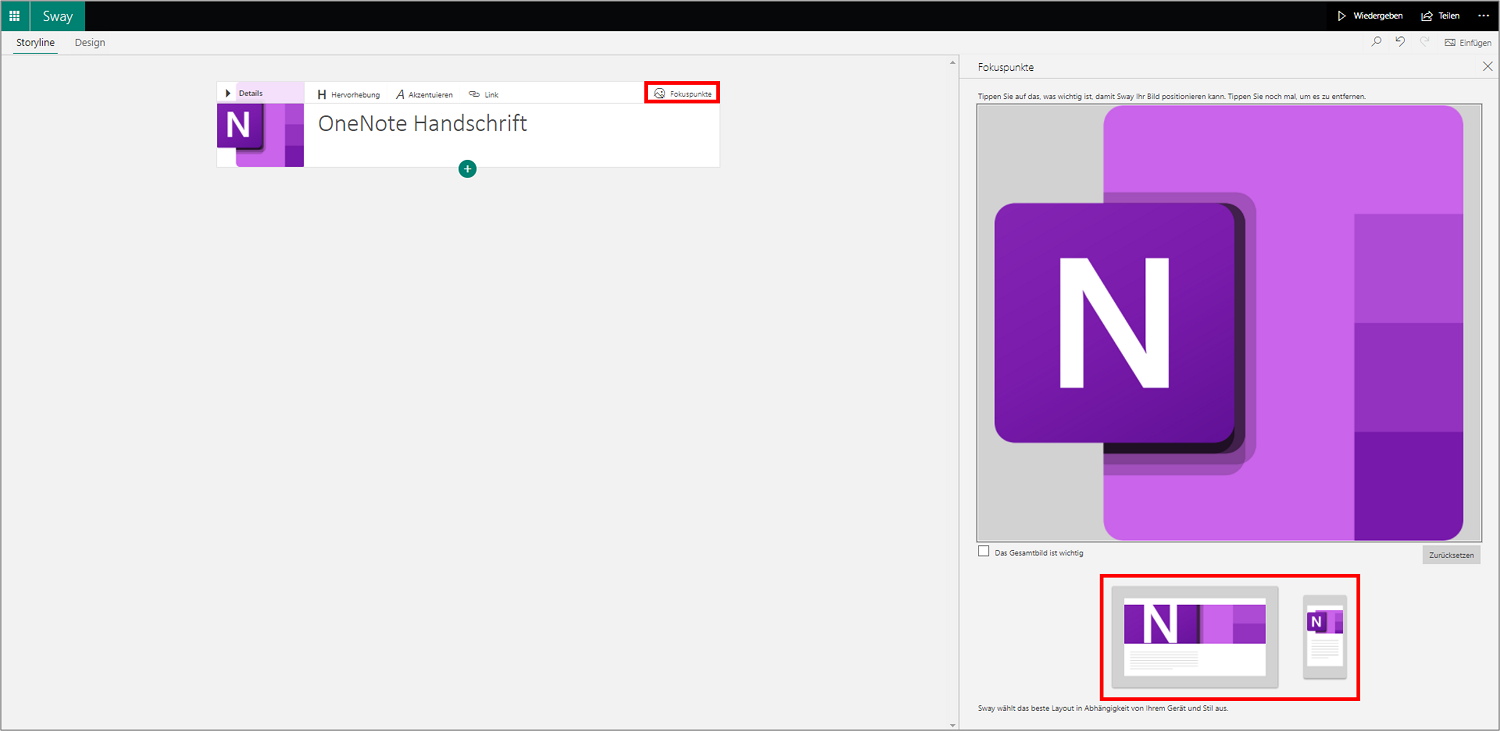The height and width of the screenshot is (731, 1500).
Task: Select the mobile layout preview thumbnail
Action: click(1325, 637)
